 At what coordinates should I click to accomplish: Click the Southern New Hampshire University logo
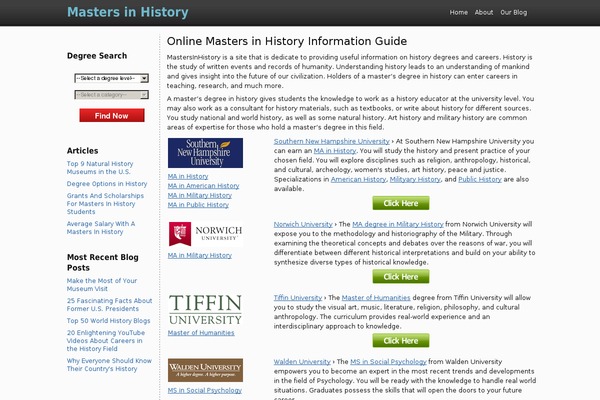click(x=205, y=153)
